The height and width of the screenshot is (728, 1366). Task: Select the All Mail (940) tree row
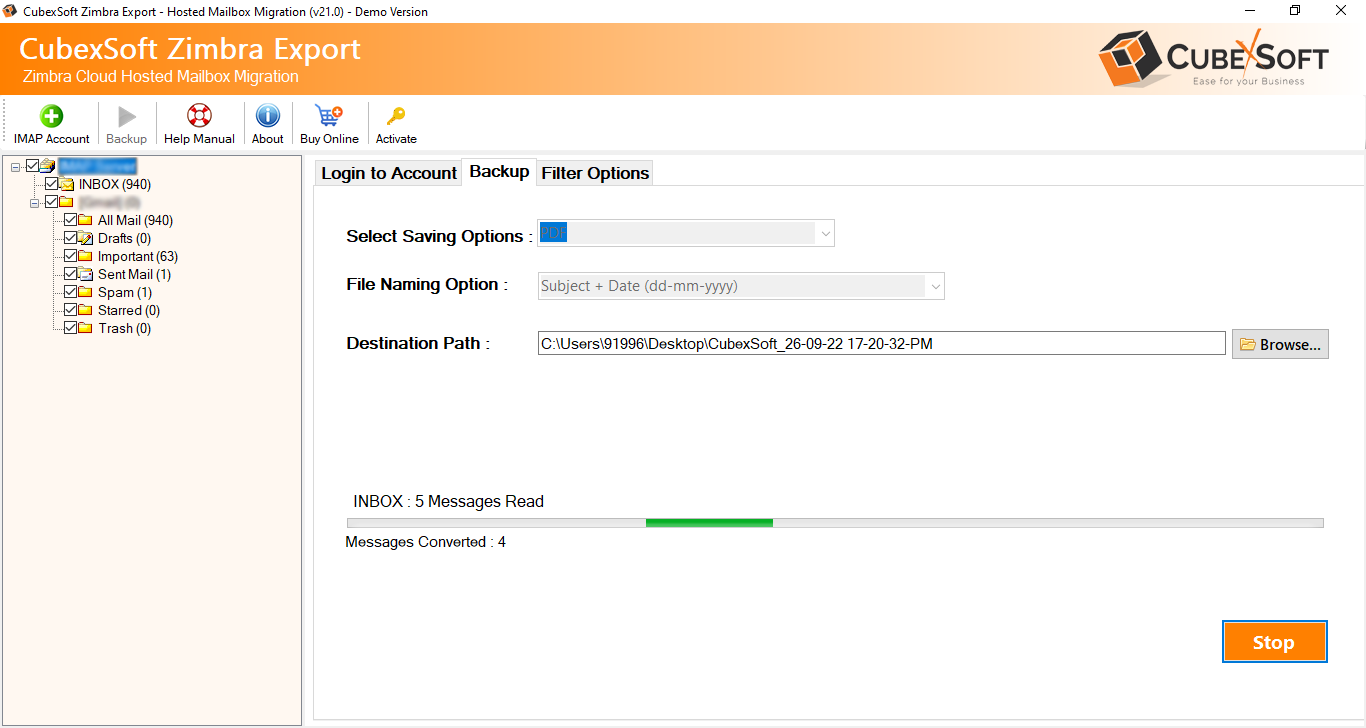point(136,220)
